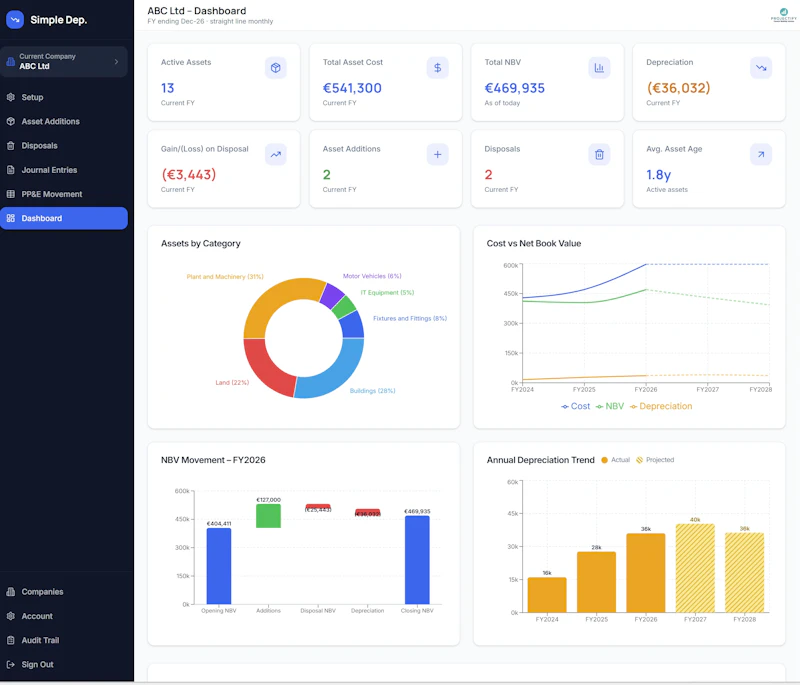Click the green Additions bar
The height and width of the screenshot is (685, 800).
coord(268,516)
